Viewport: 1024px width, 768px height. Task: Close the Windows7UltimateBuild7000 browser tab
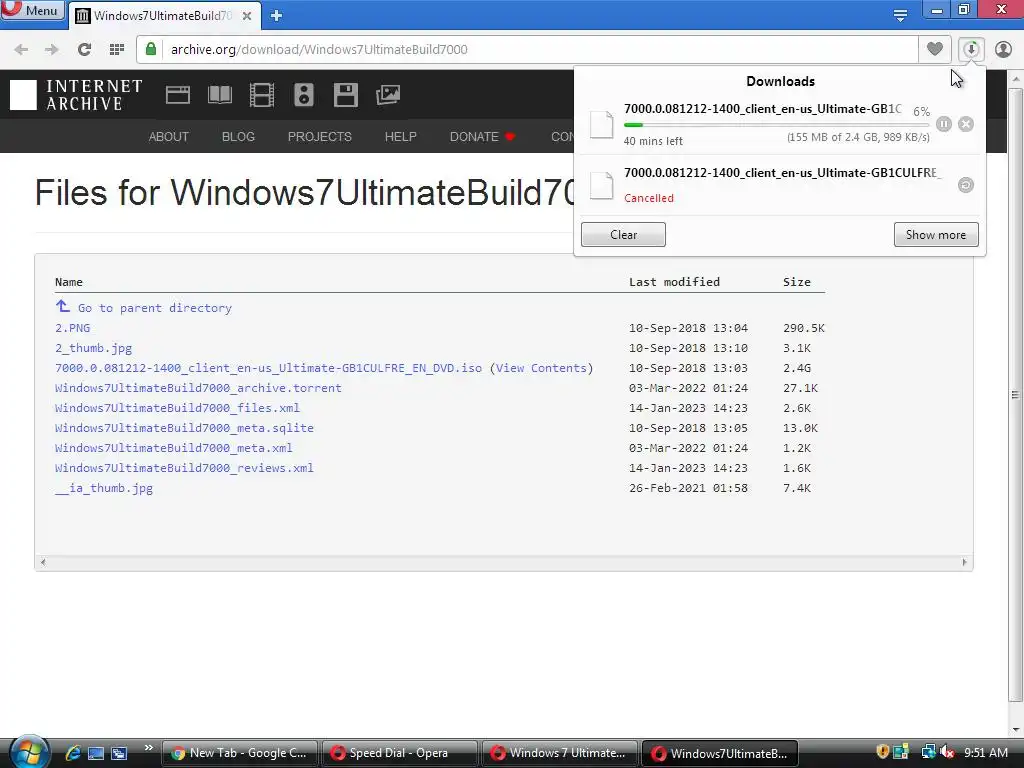247,16
